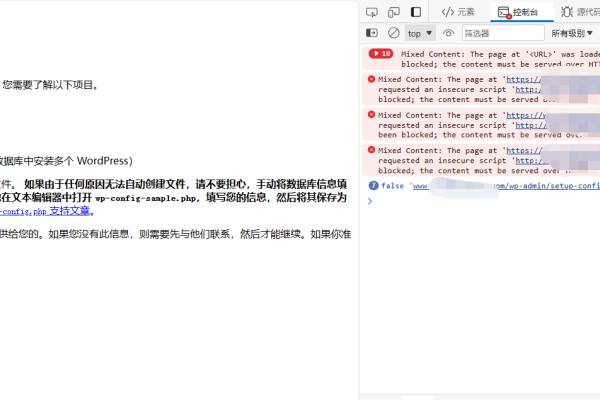Viewport: 600px width, 400px height.
Task: Open the config.php 支持文章 link
Action: (x=45, y=211)
